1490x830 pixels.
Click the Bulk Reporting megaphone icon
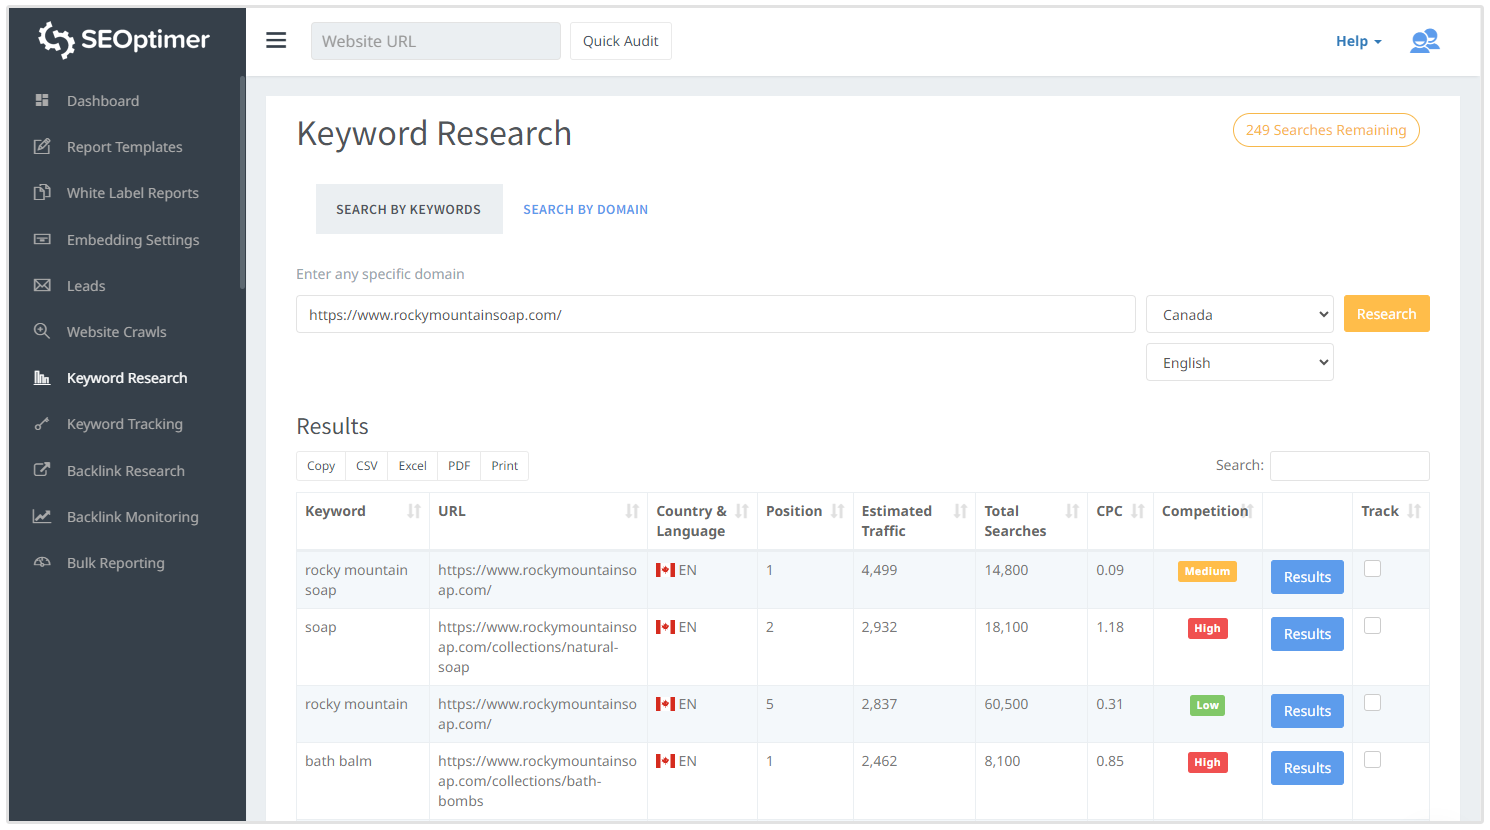(42, 562)
